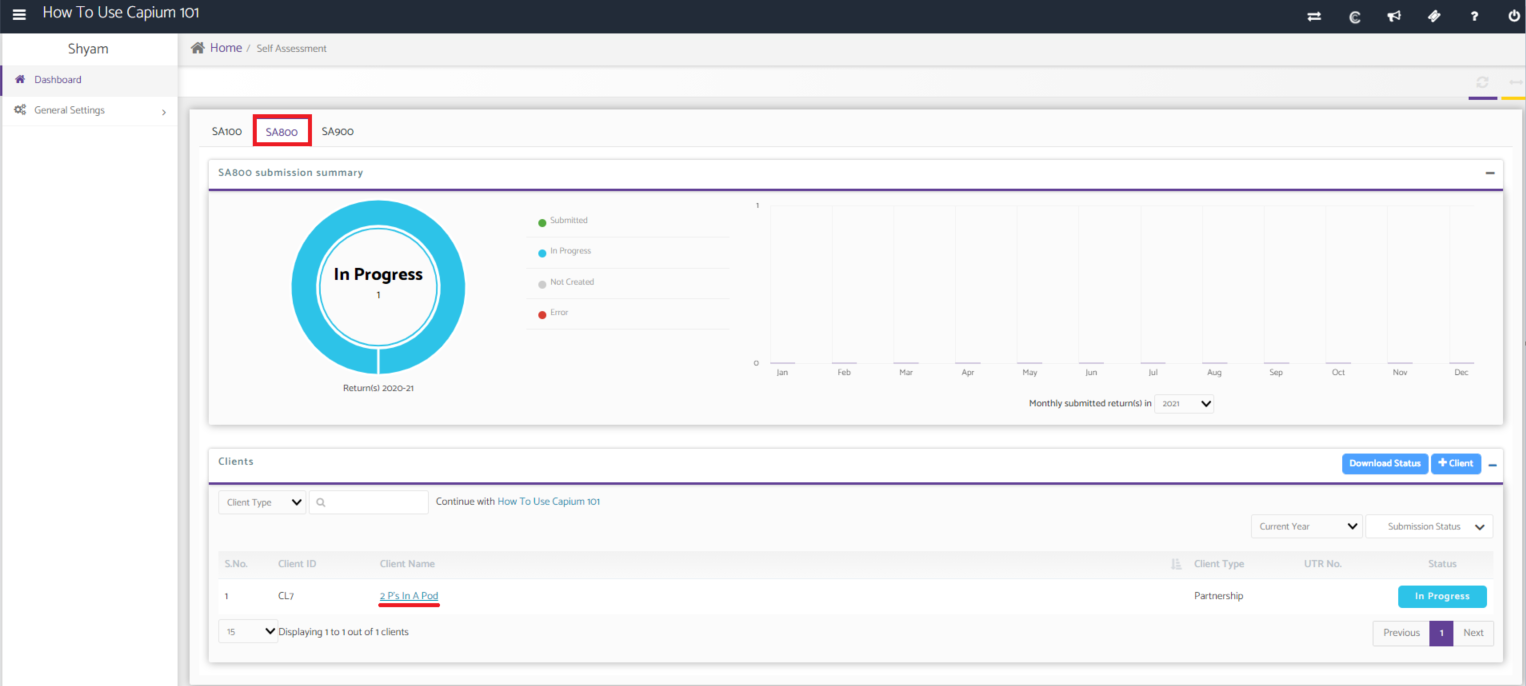This screenshot has height=686, width=1526.
Task: Click the Partnership client type cell
Action: click(1219, 596)
